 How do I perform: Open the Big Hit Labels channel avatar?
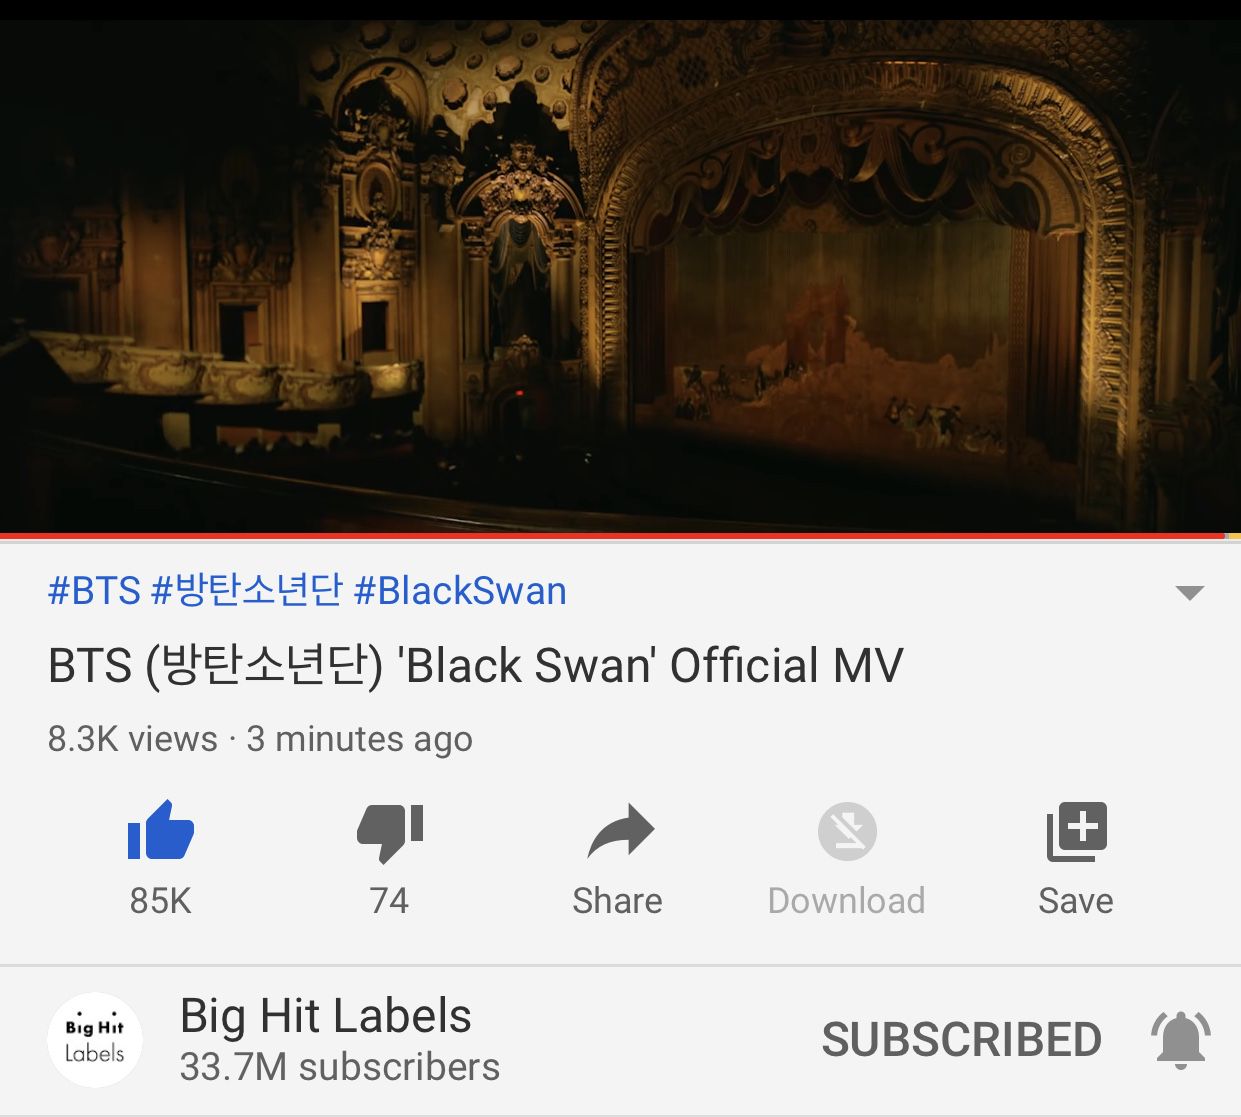pos(95,1040)
